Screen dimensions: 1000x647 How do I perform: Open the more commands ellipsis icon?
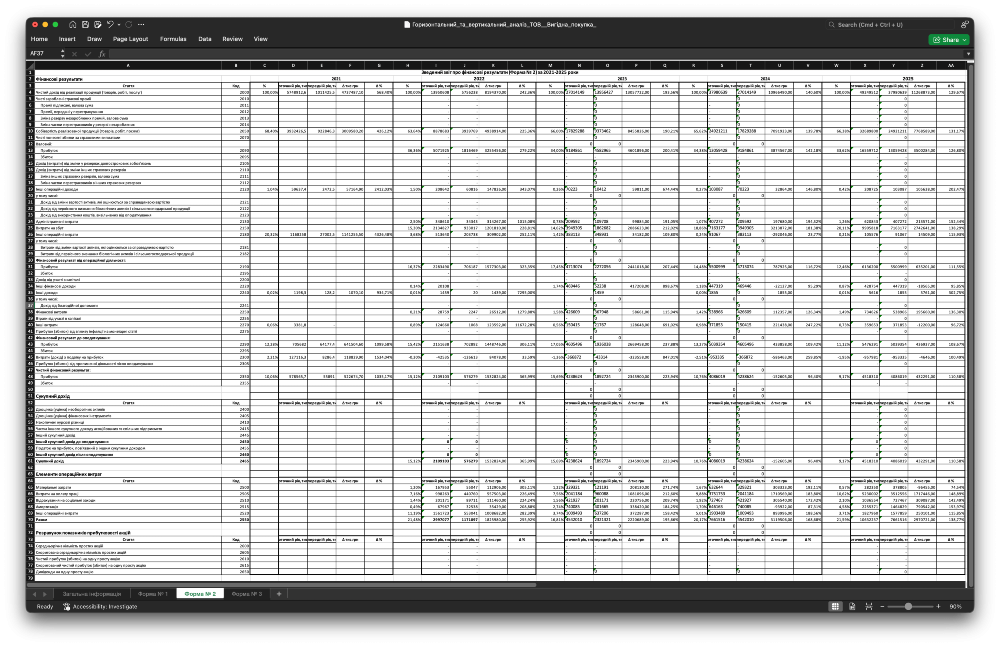[141, 24]
